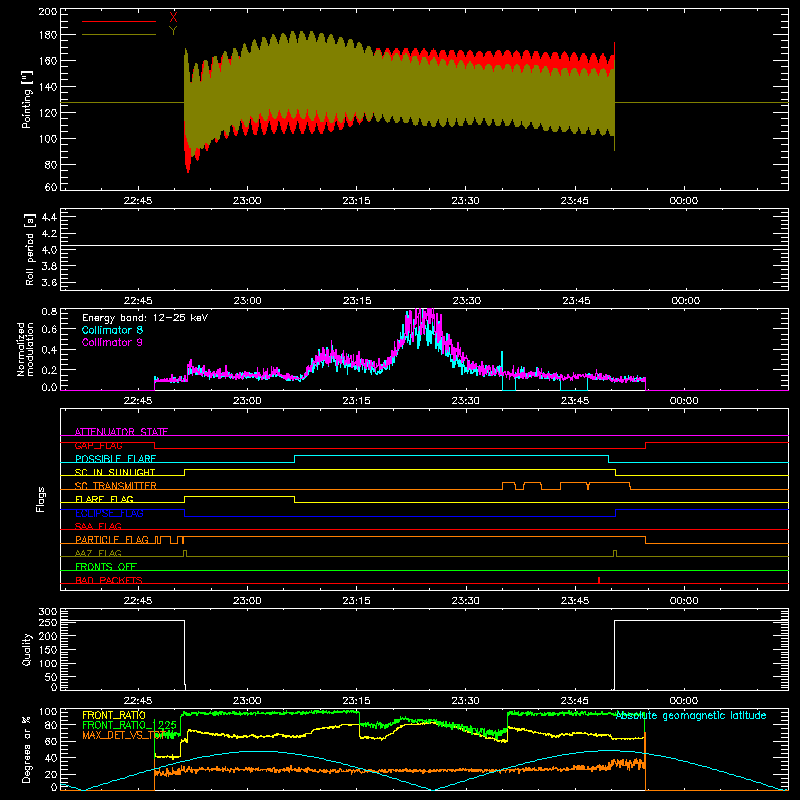Click the 0.8 tick on modulation axis
This screenshot has height=800, width=800.
[49, 311]
